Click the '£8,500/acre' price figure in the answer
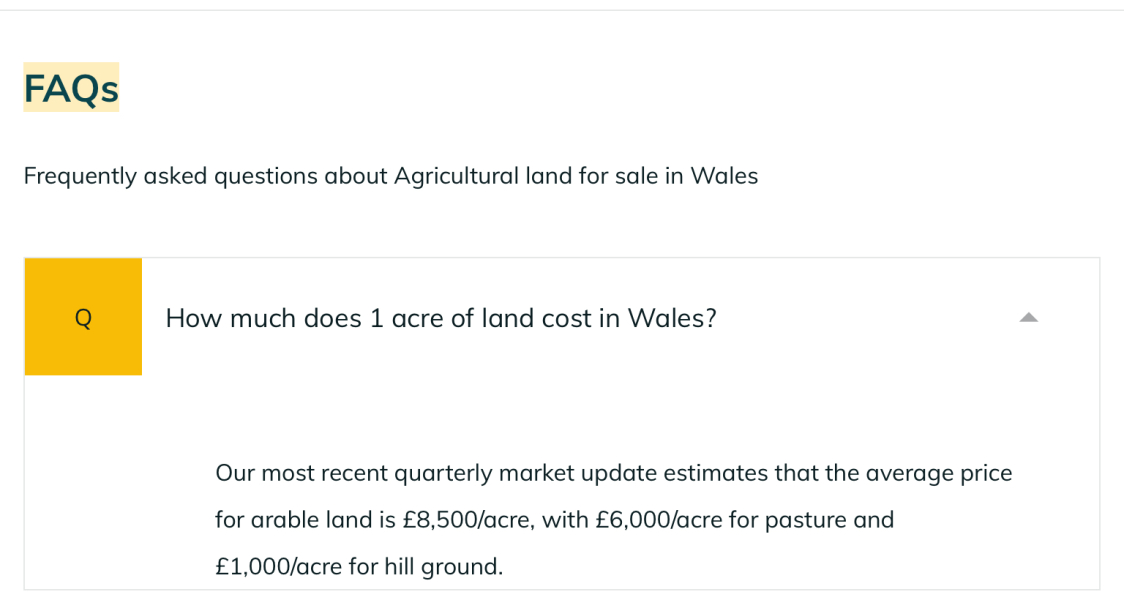Screen dimensions: 1124x600 (460, 519)
